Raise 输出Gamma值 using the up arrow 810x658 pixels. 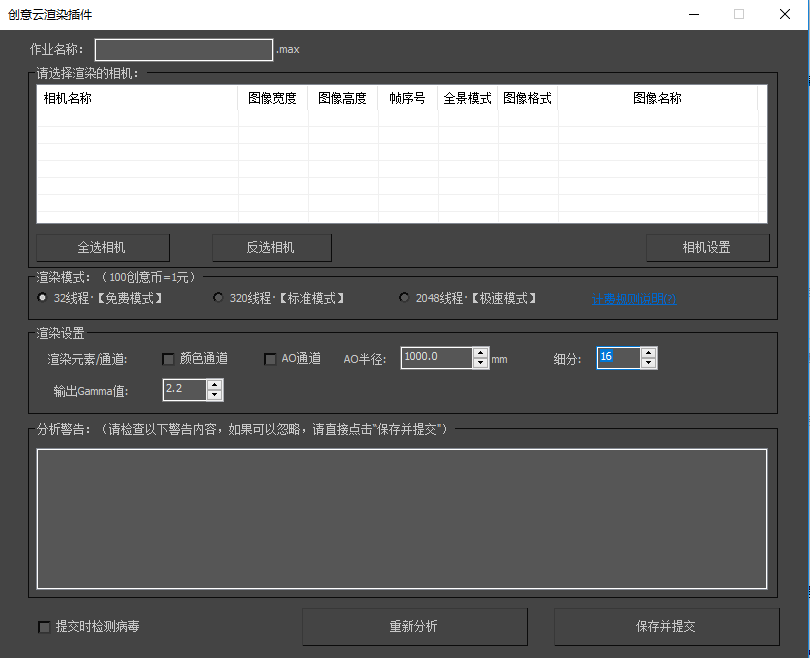(x=215, y=384)
